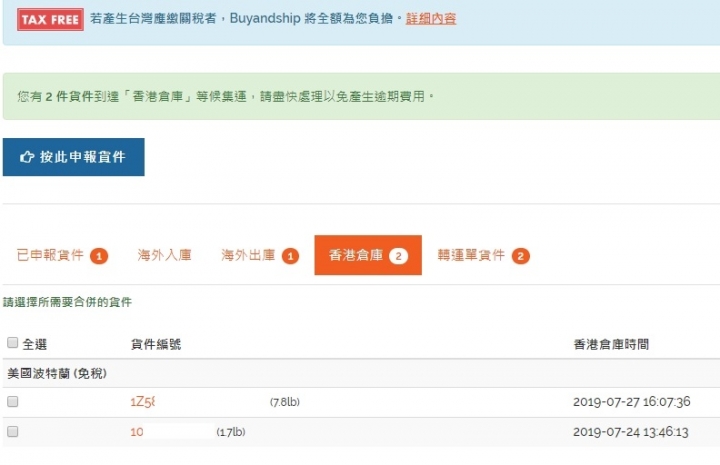720x465 pixels.
Task: Switch to the 海外出庫 tab
Action: pyautogui.click(x=260, y=255)
